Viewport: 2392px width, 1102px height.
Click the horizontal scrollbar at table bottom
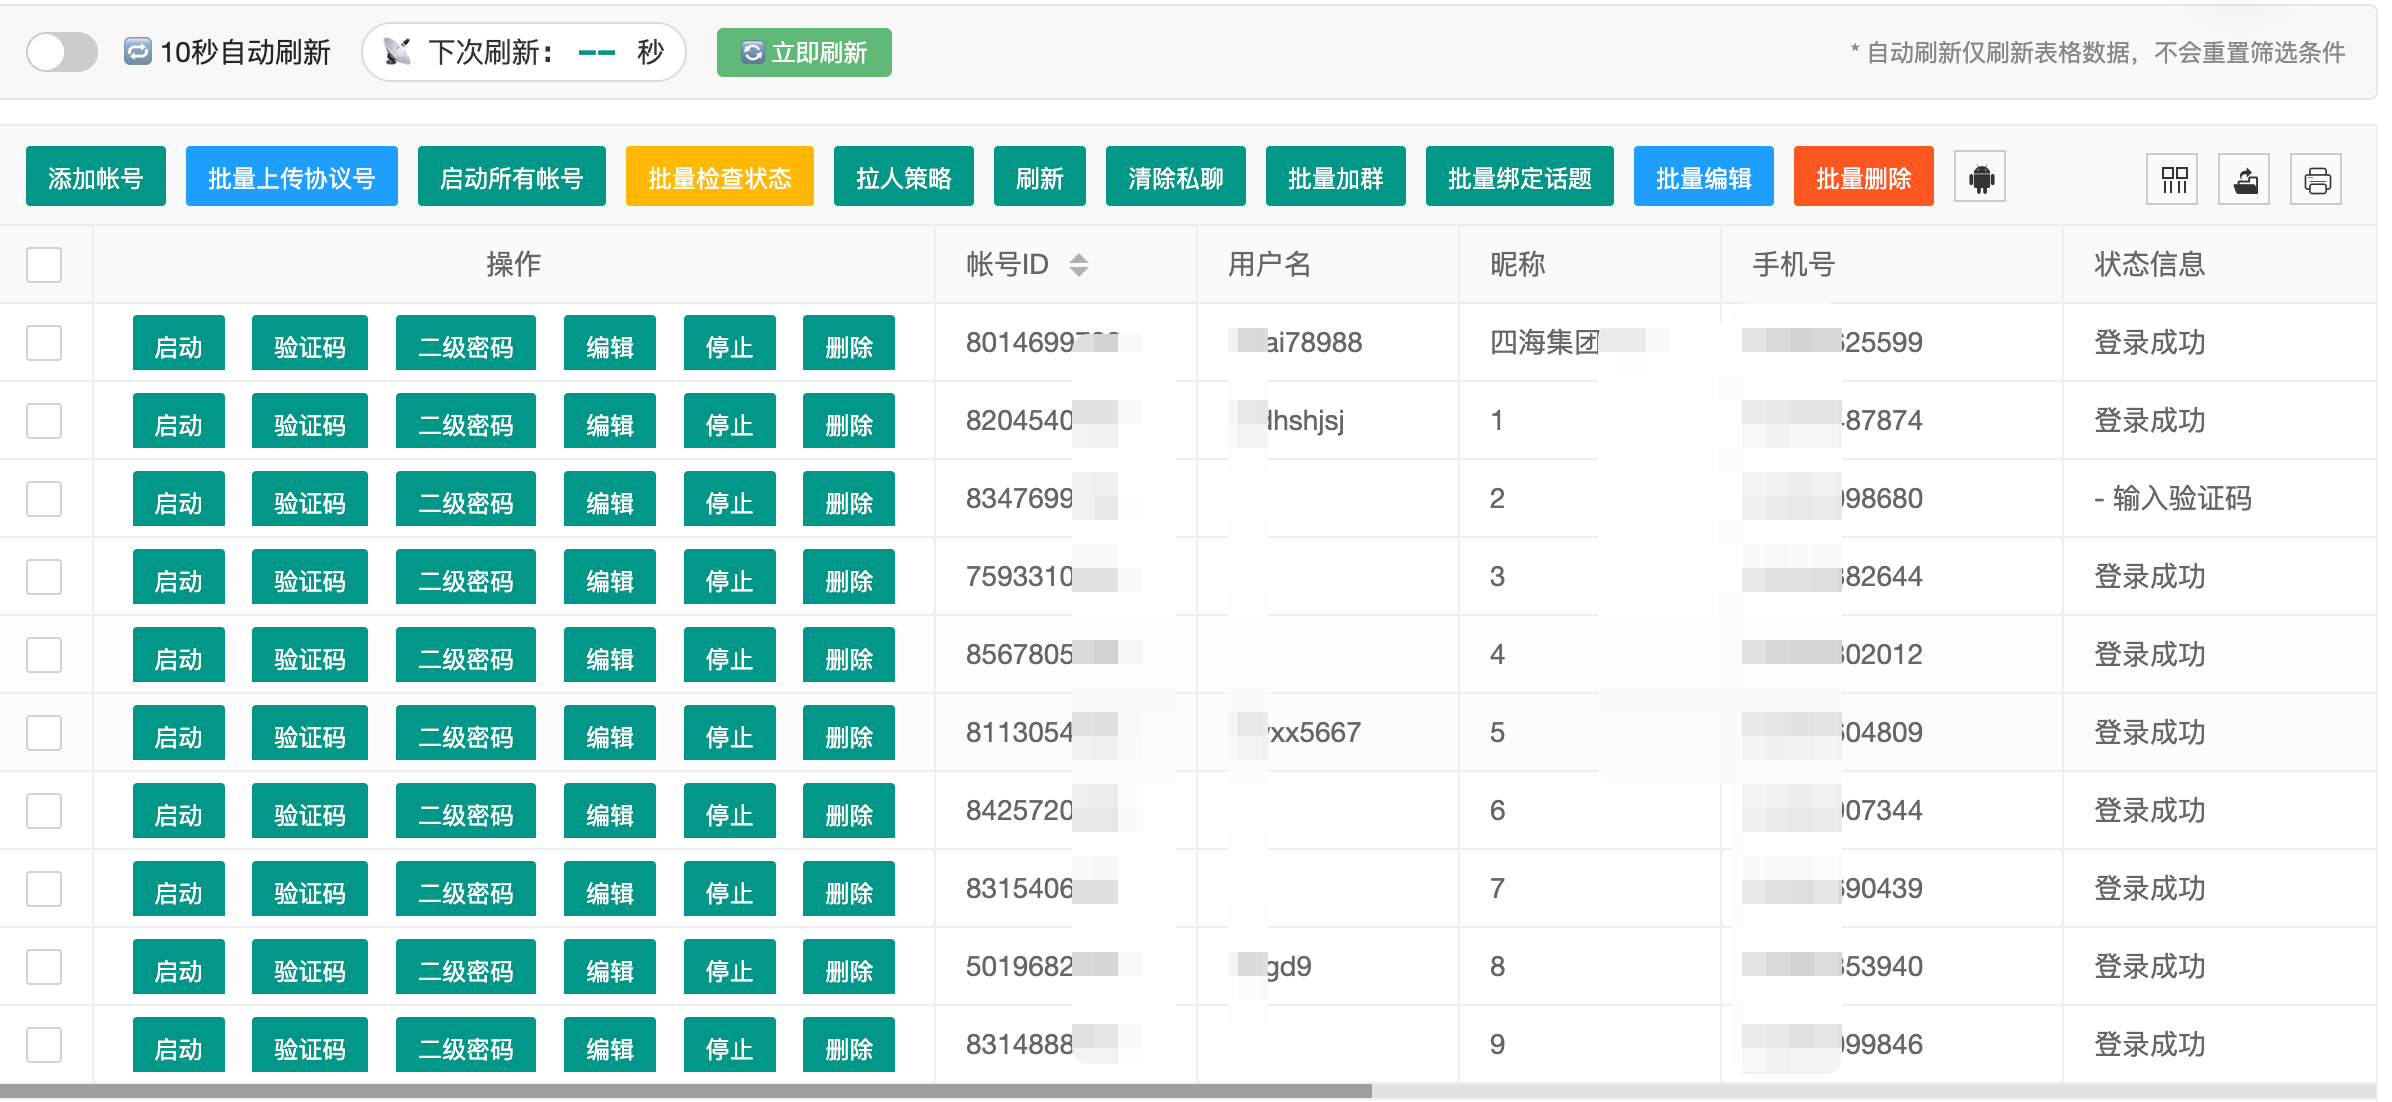click(686, 1092)
